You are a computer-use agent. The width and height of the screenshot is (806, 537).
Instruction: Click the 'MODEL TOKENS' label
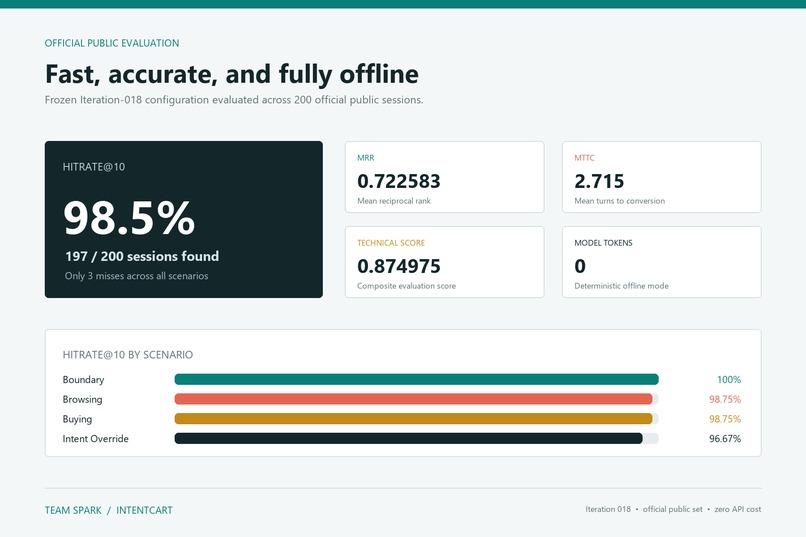click(603, 243)
